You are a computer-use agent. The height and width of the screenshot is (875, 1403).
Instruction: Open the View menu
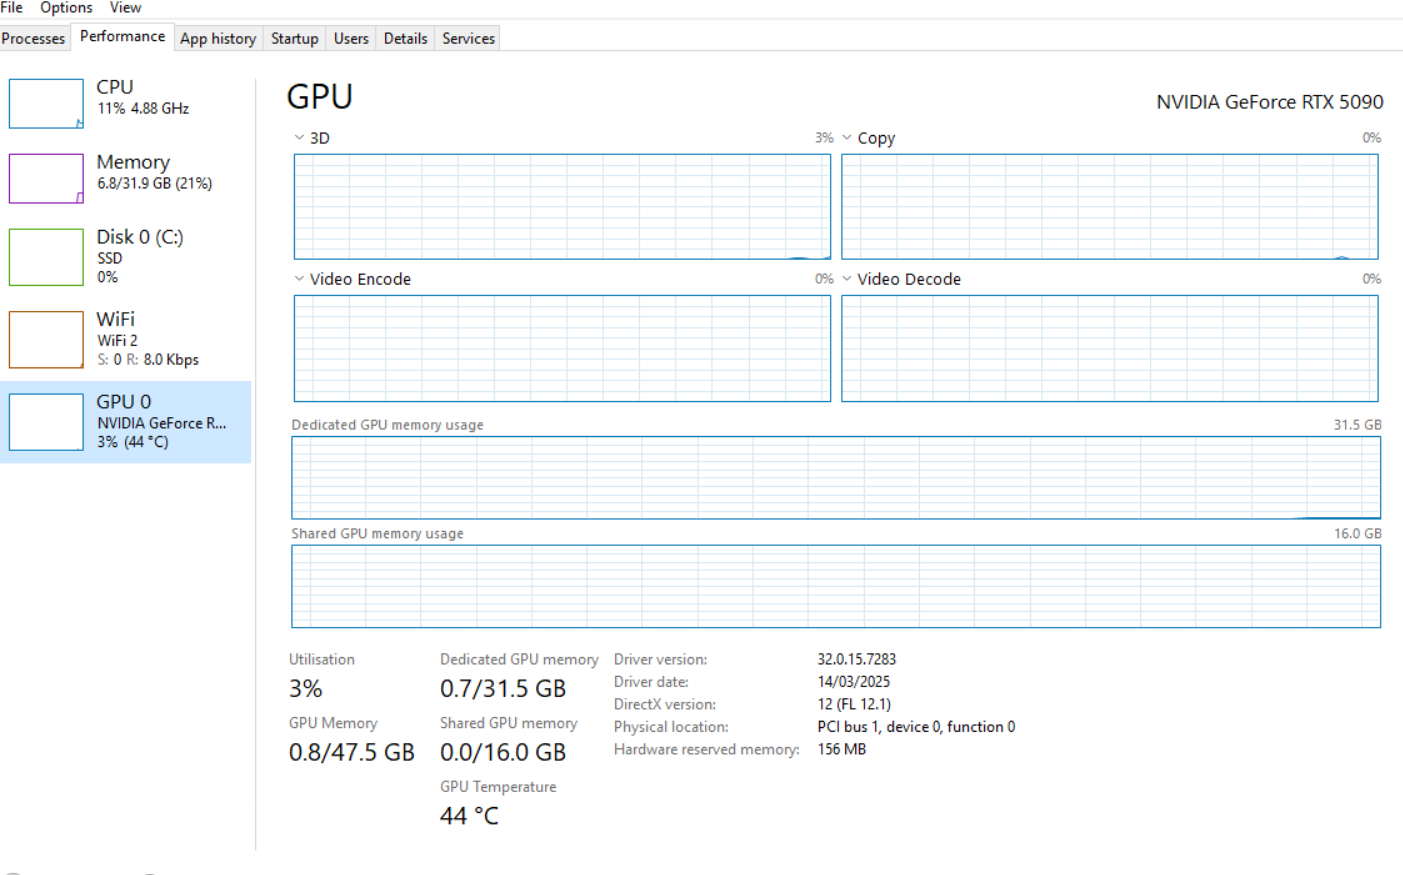pos(125,8)
